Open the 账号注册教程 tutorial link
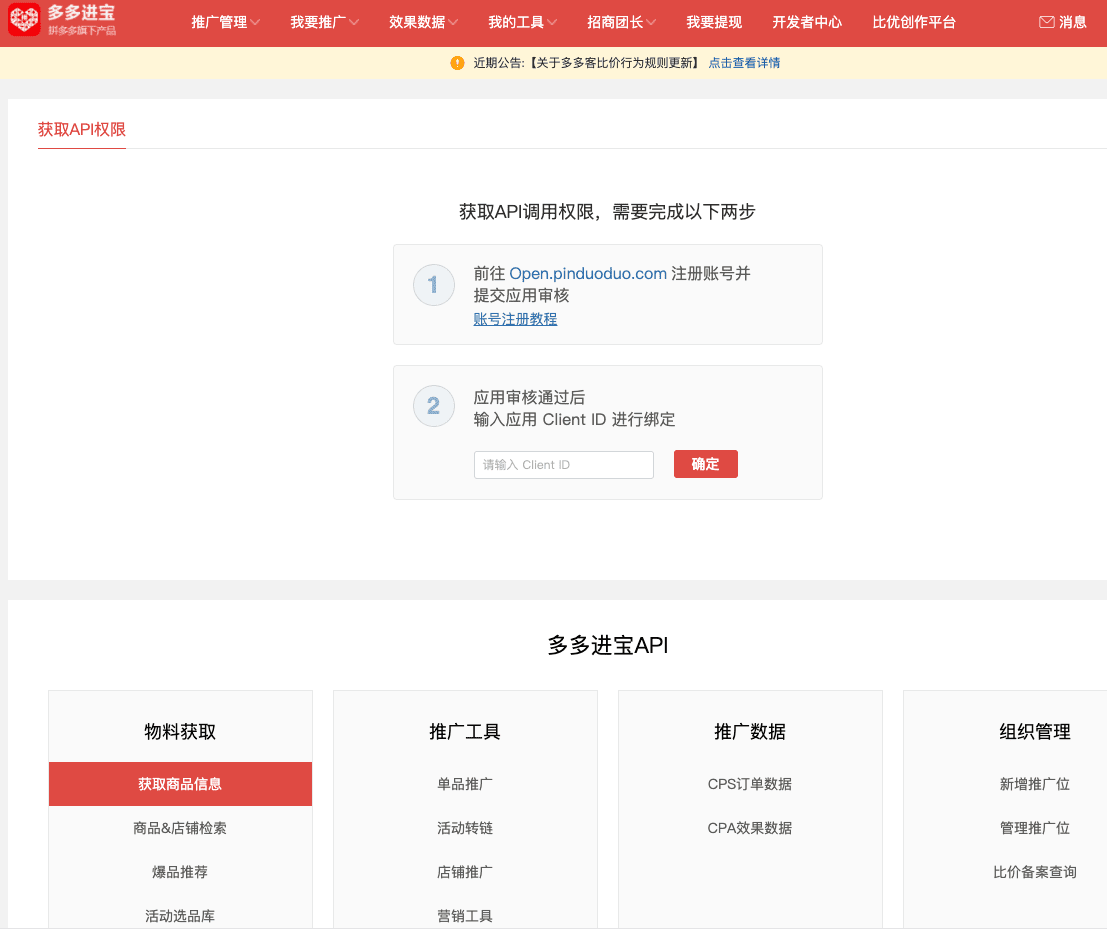 pyautogui.click(x=515, y=319)
